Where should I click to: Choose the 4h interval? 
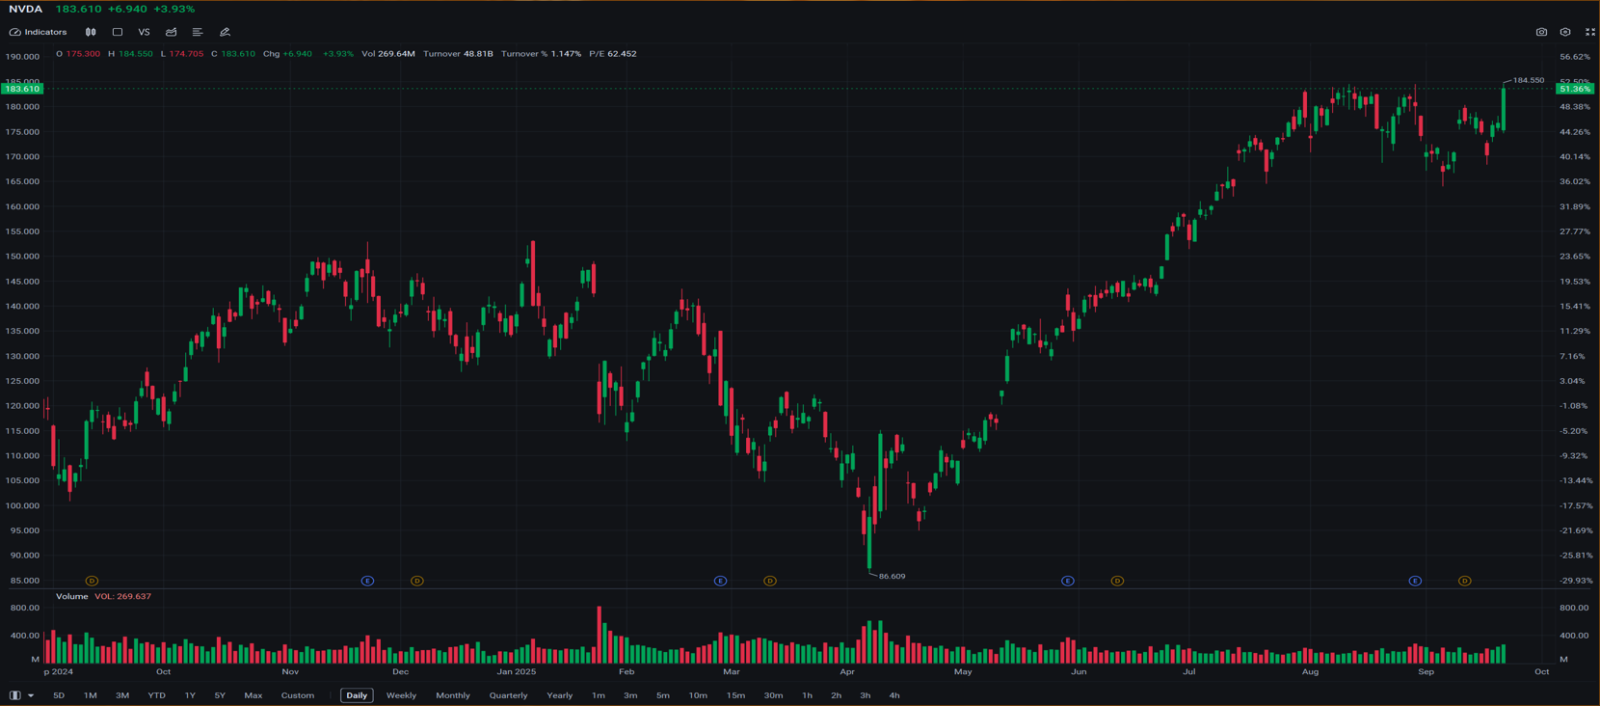[x=894, y=695]
